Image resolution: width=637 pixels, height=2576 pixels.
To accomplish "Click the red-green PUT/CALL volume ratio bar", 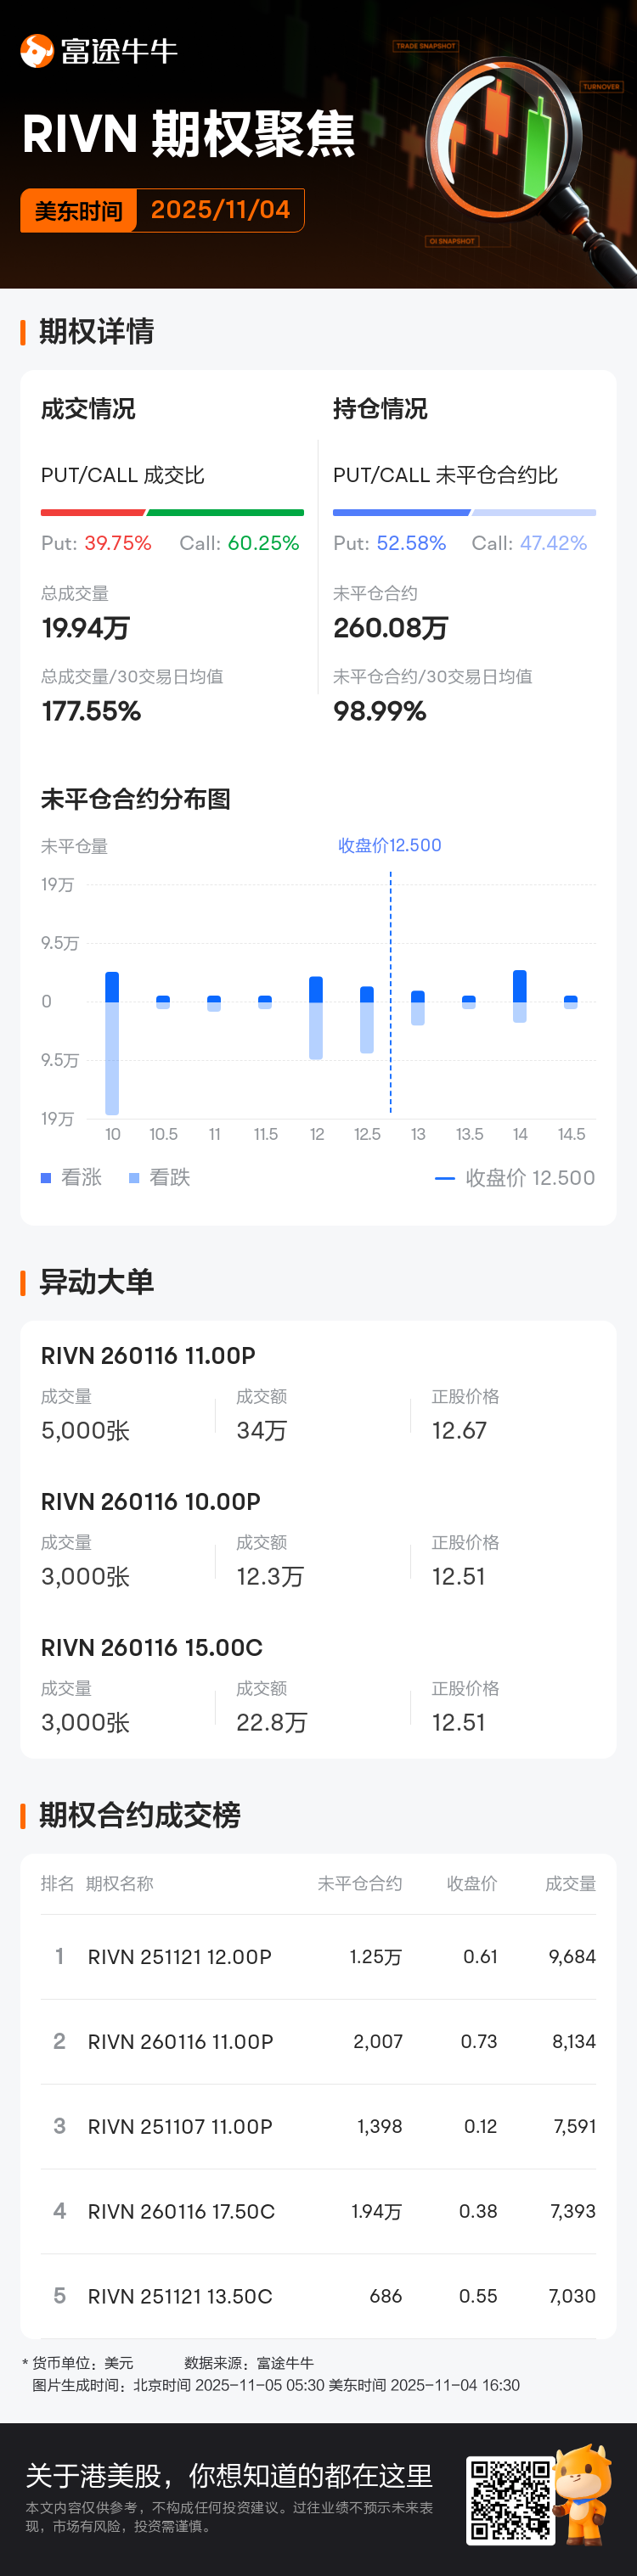I will 171,513.
